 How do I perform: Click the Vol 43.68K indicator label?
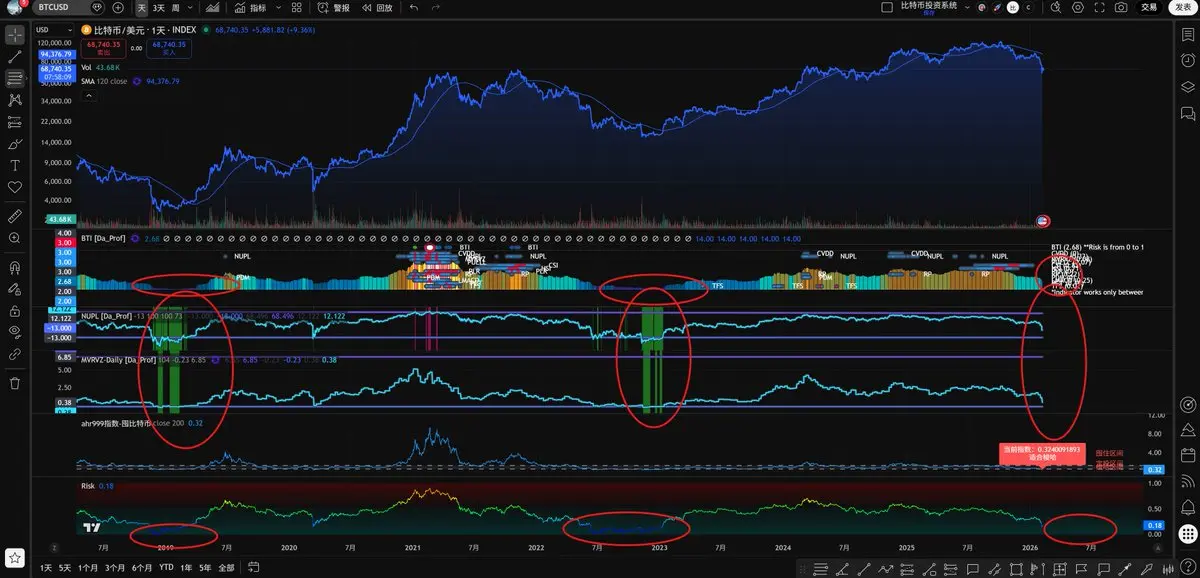(x=98, y=67)
